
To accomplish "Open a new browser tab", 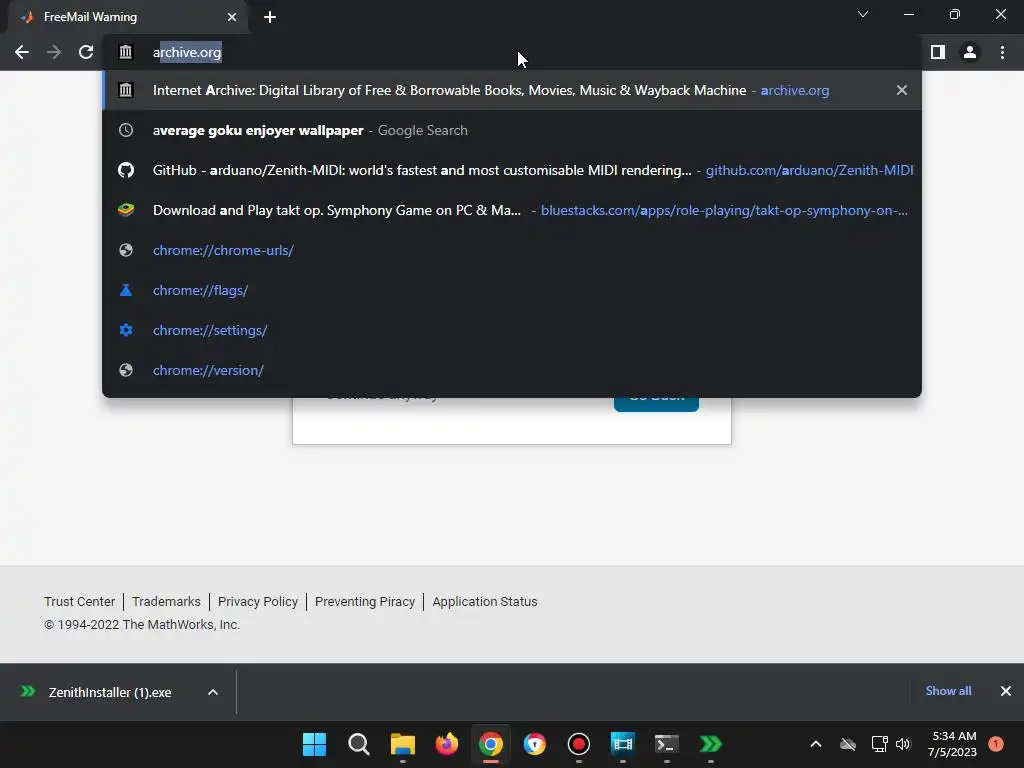I will coord(270,17).
